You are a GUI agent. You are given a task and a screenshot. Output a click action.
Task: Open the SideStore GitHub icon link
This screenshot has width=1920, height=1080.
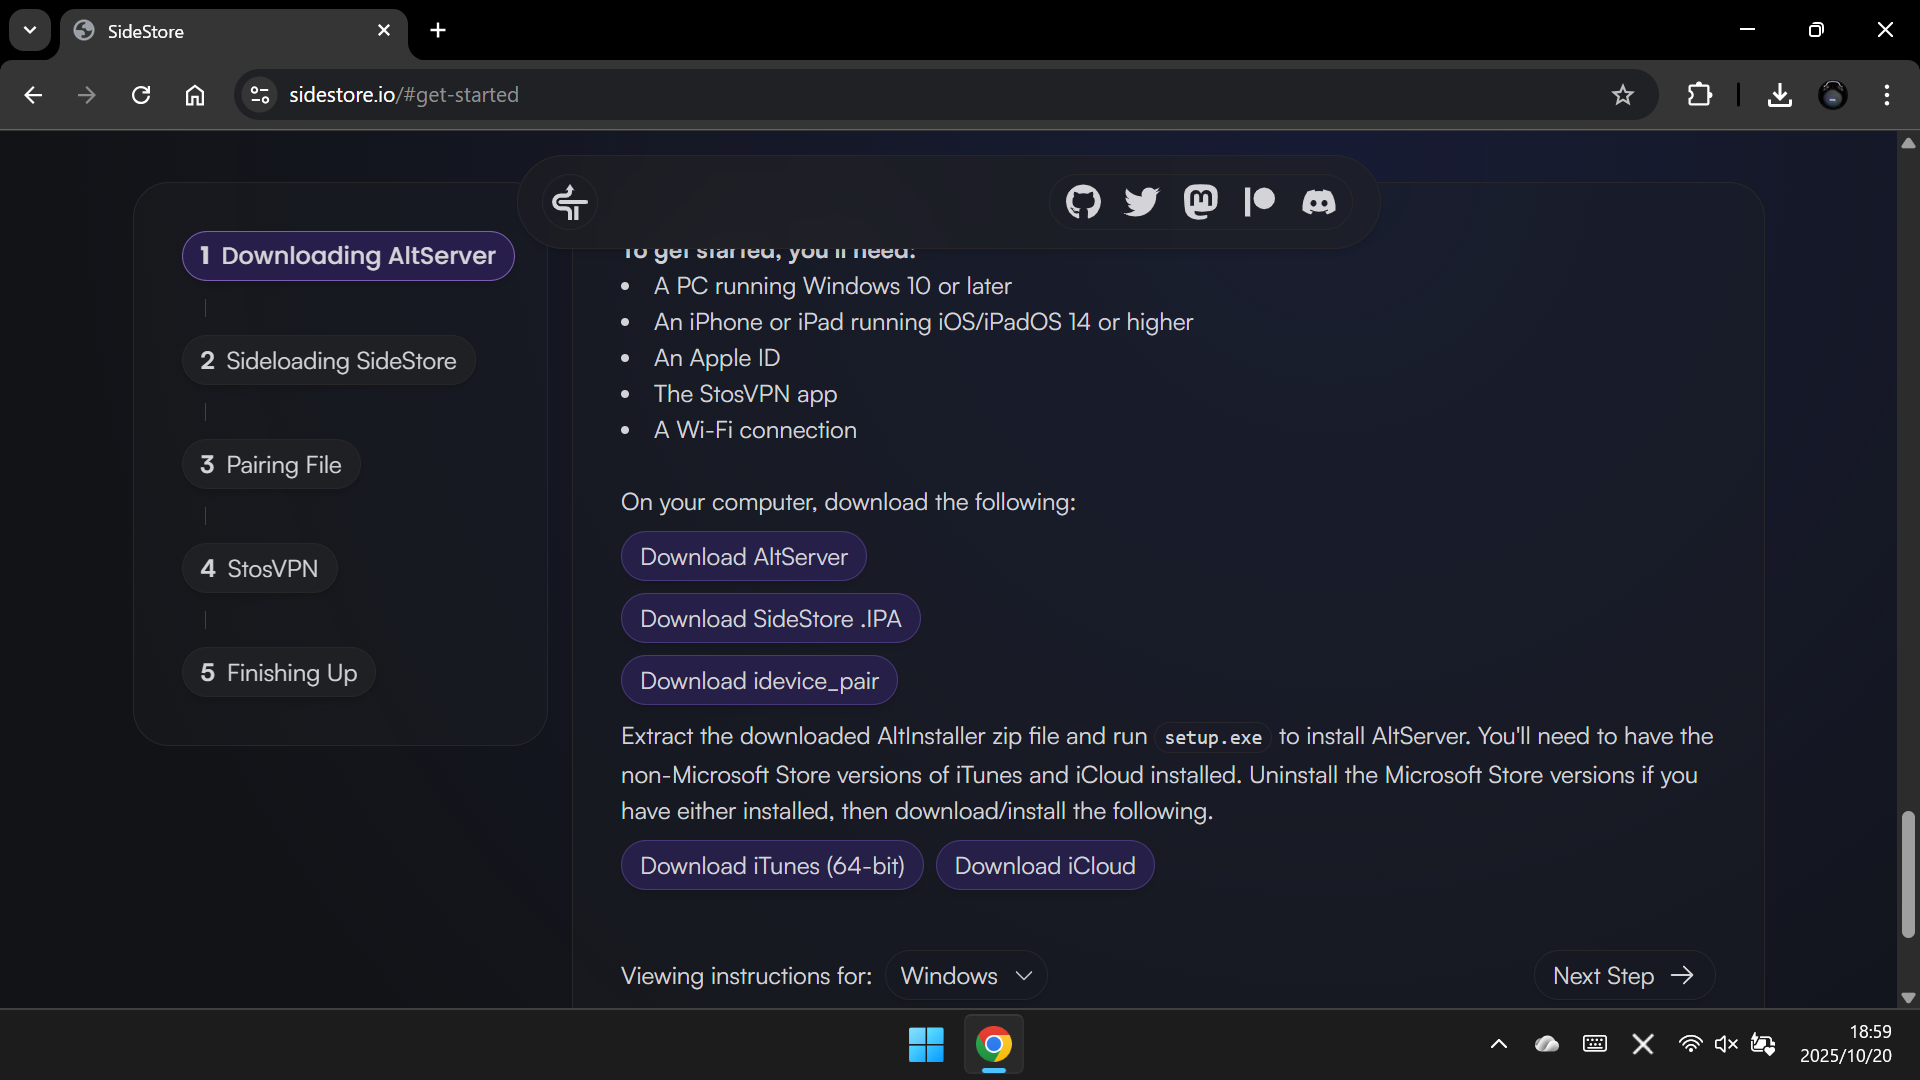coord(1083,202)
